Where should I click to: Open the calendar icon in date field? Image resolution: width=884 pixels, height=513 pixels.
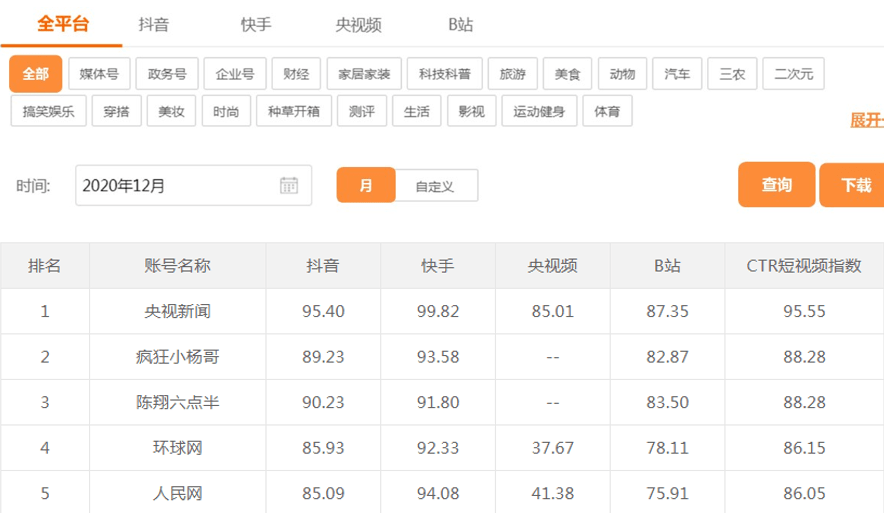pos(289,185)
